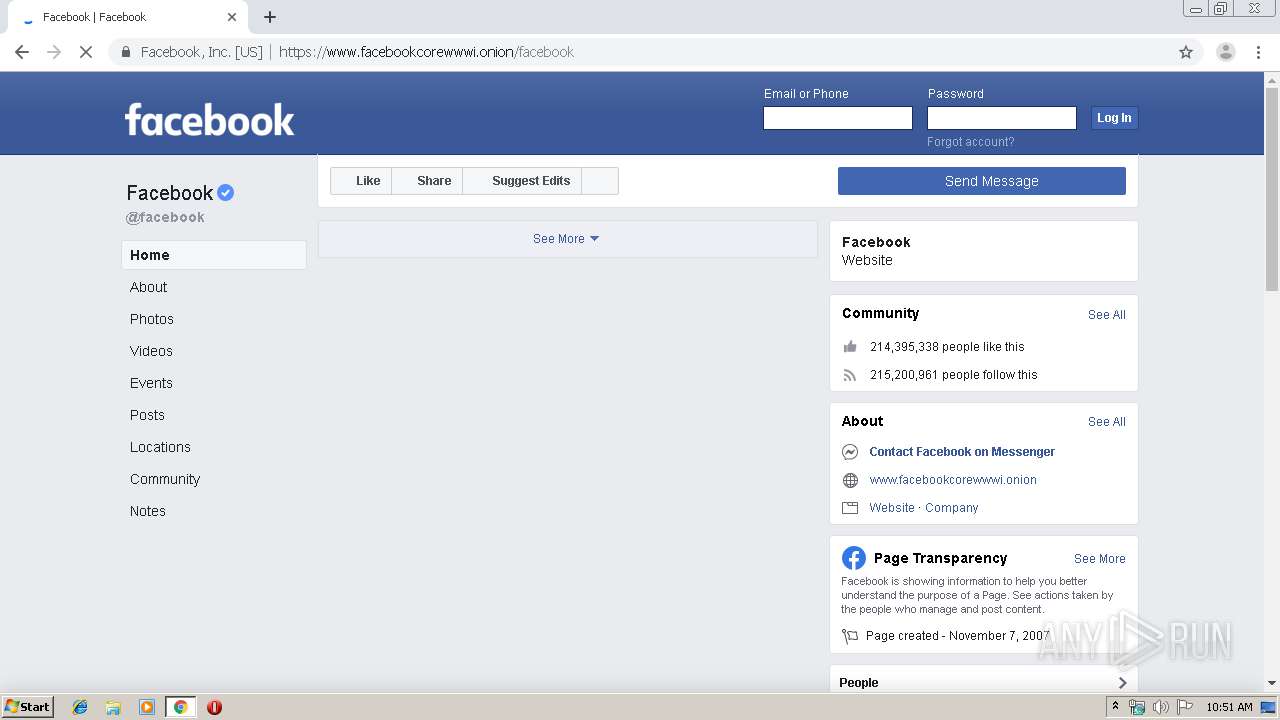The height and width of the screenshot is (720, 1280).
Task: Click the Messenger icon in About section
Action: click(x=850, y=452)
